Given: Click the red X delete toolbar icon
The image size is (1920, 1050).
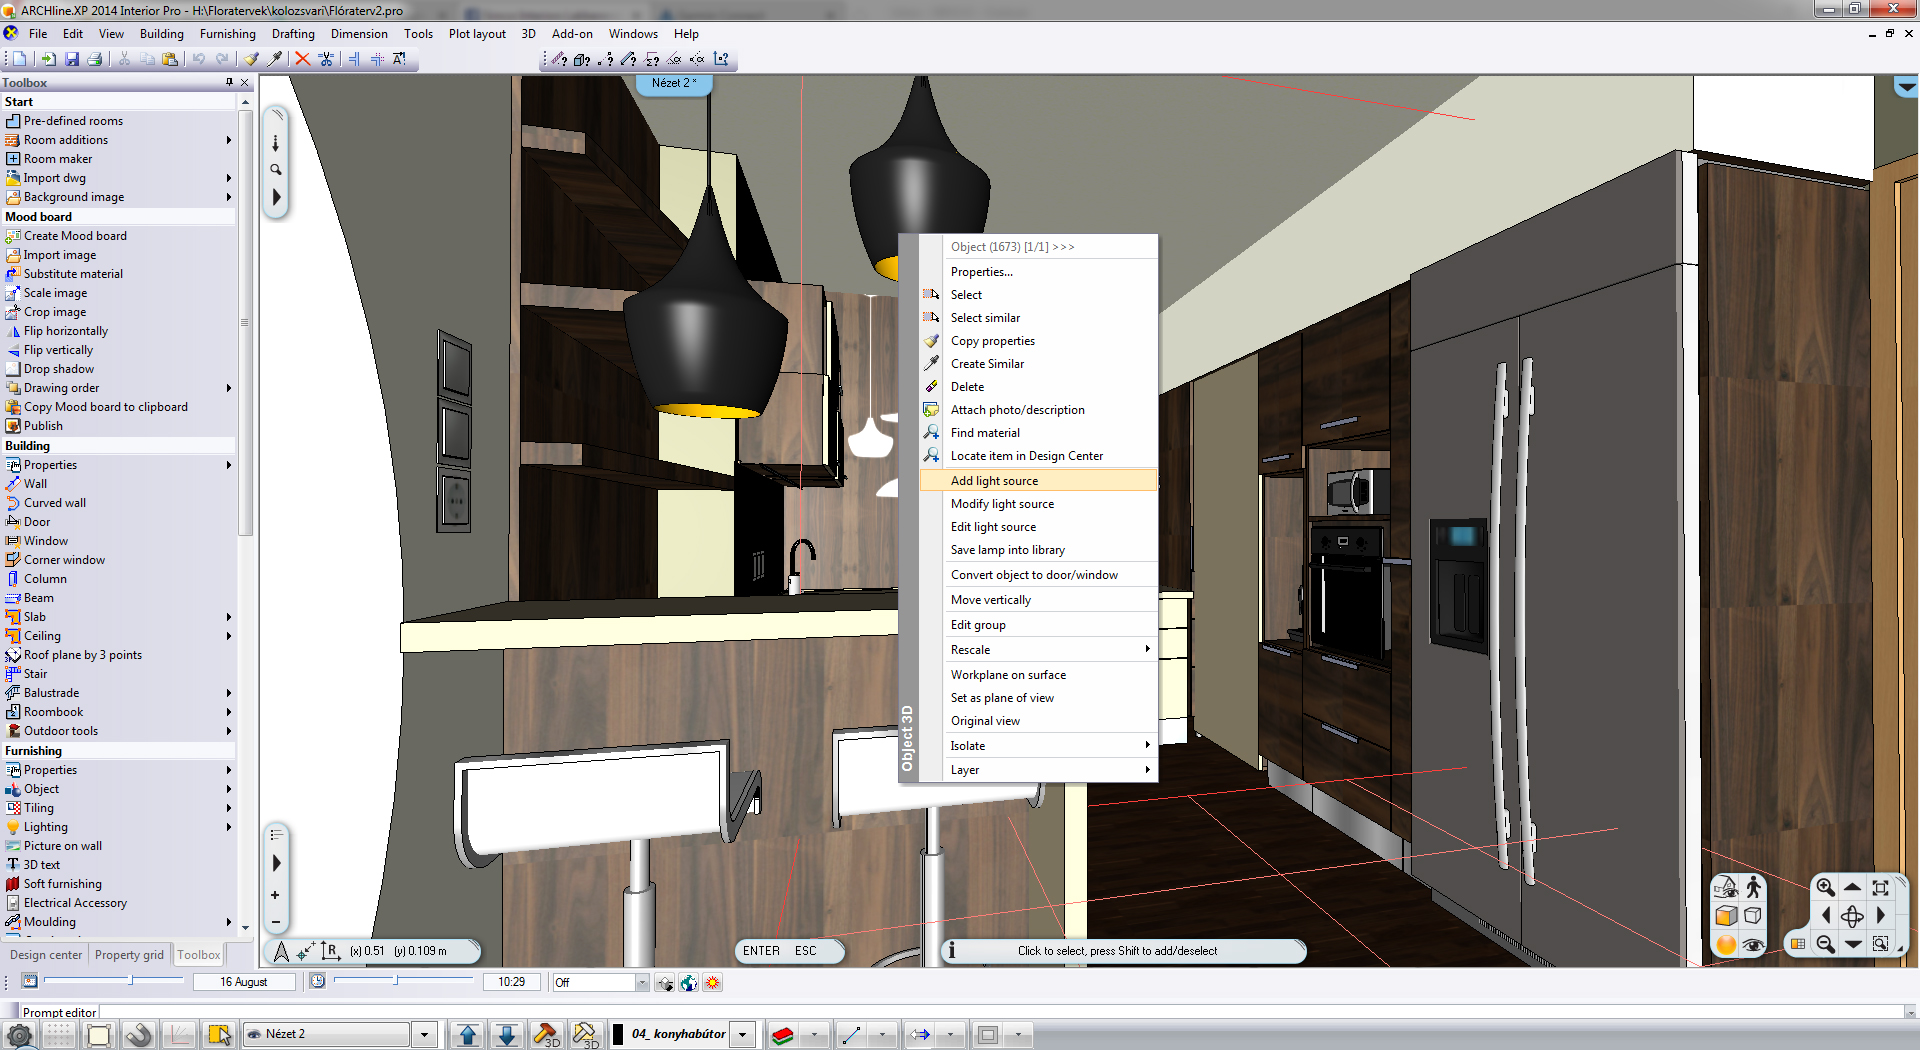Looking at the screenshot, I should 302,59.
